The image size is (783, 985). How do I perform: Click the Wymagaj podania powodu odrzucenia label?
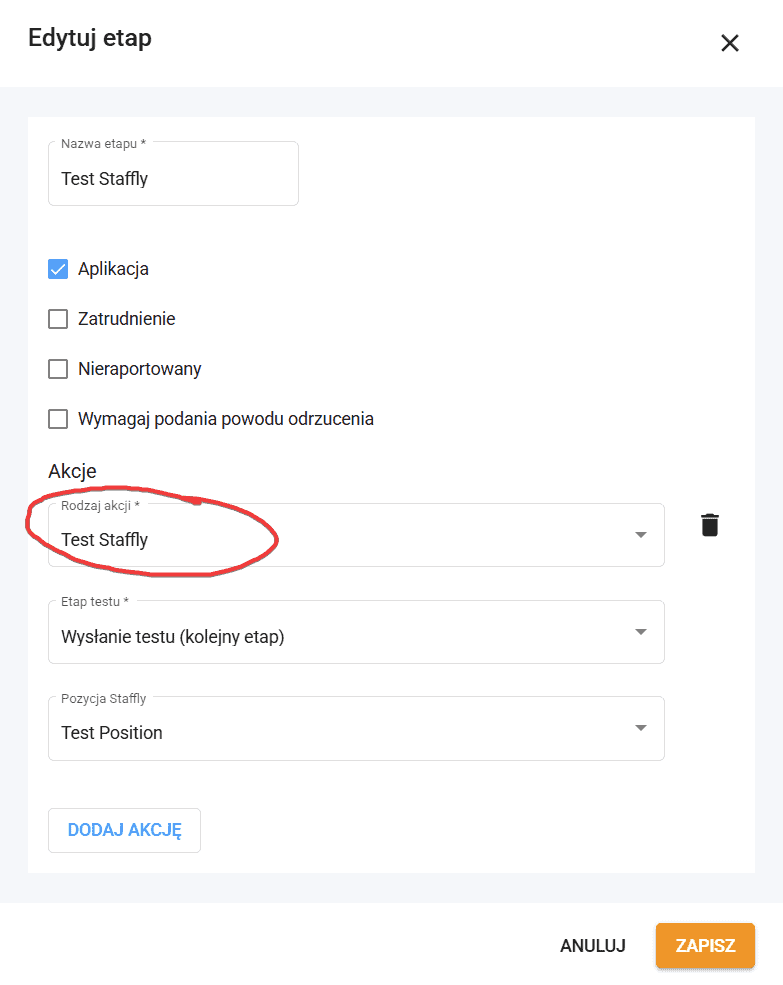(x=226, y=419)
